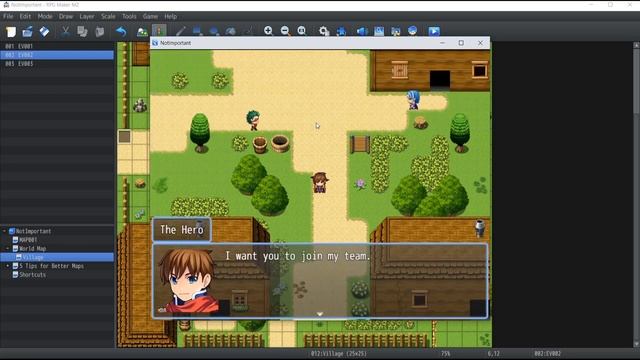Click the editor scrollbar up arrow
This screenshot has width=640, height=360.
636,45
